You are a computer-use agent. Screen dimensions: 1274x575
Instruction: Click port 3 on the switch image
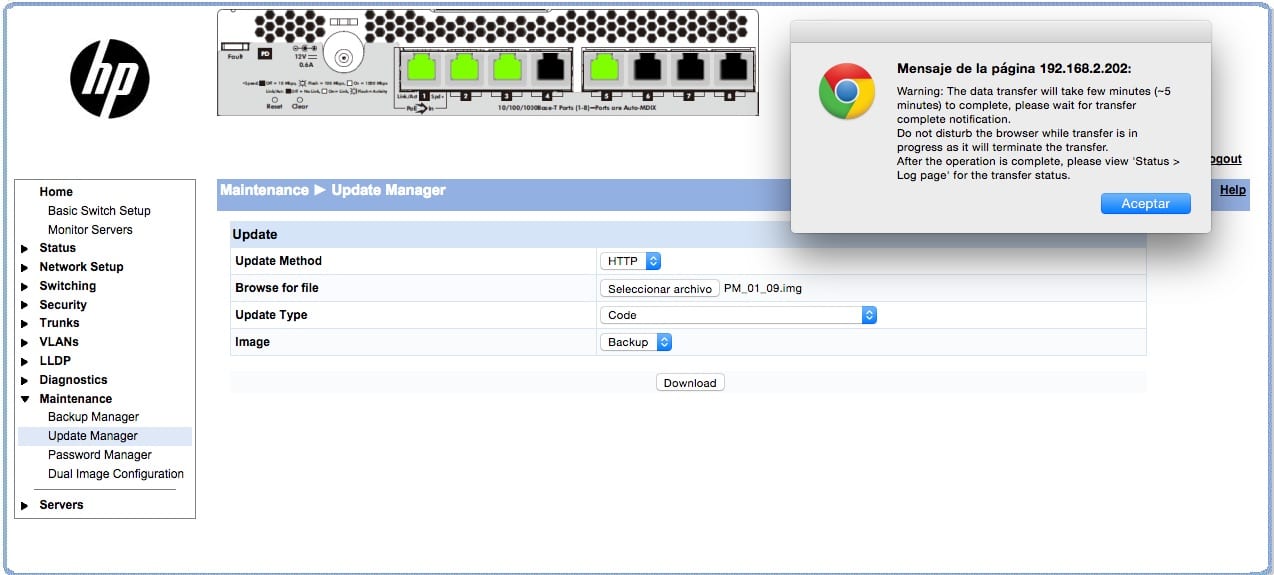click(508, 68)
